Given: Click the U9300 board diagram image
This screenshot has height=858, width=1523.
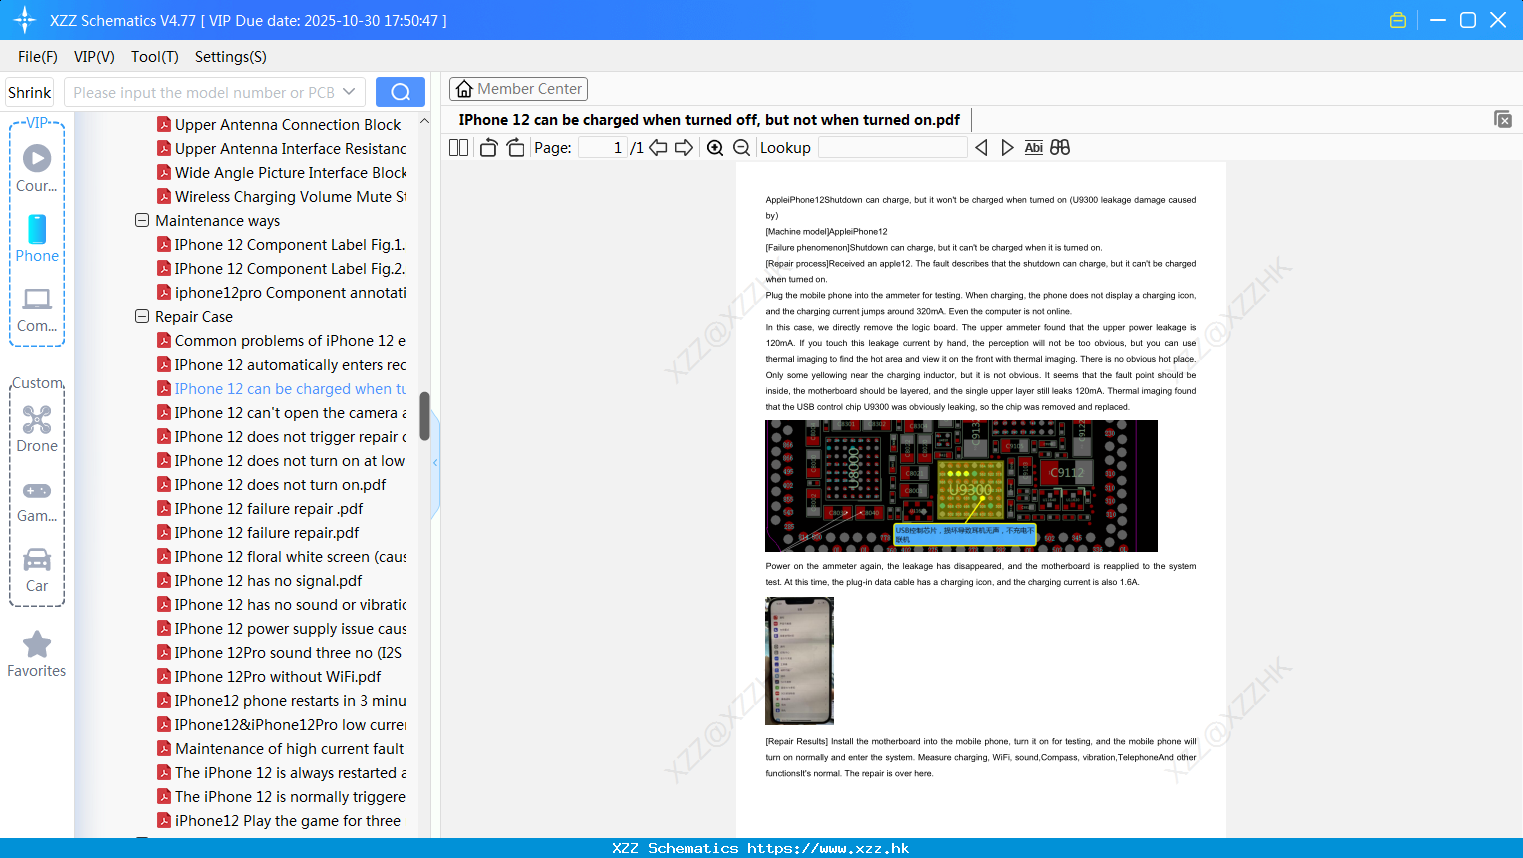Looking at the screenshot, I should click(x=961, y=486).
